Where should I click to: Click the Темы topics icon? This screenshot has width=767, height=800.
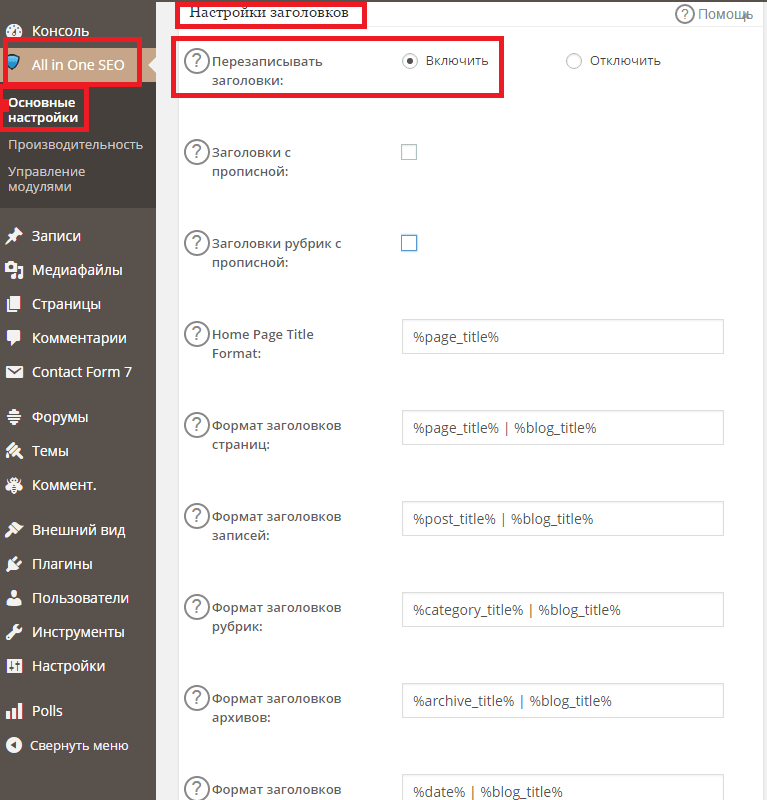pyautogui.click(x=14, y=451)
